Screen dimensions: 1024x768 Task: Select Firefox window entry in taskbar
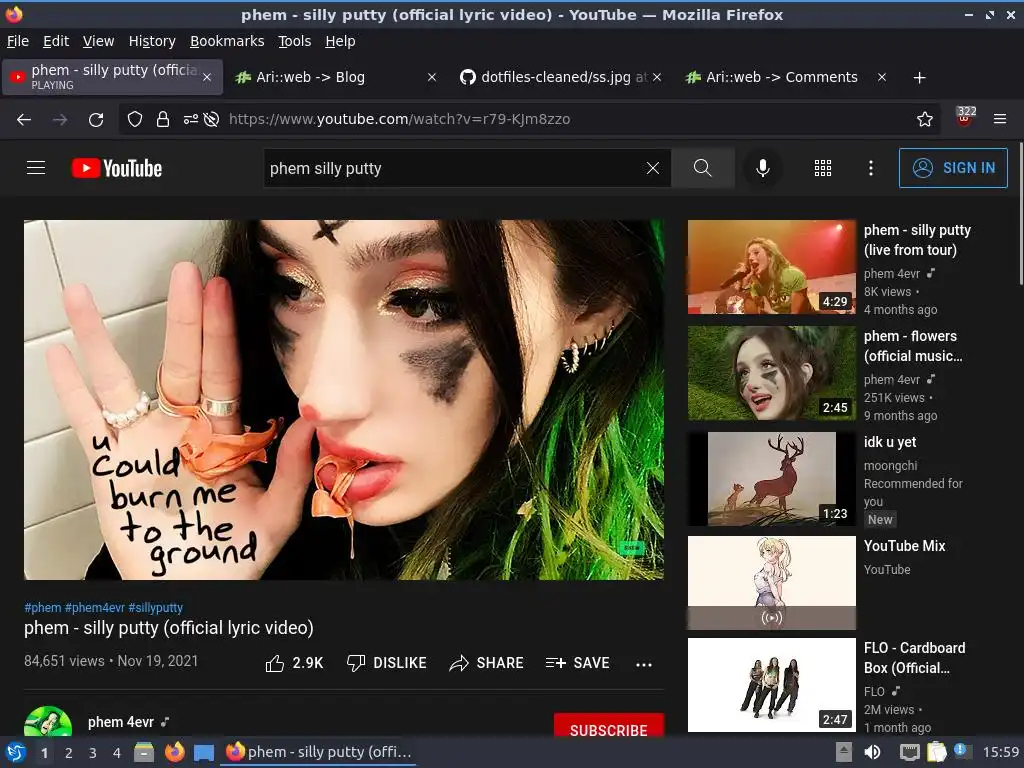[319, 752]
